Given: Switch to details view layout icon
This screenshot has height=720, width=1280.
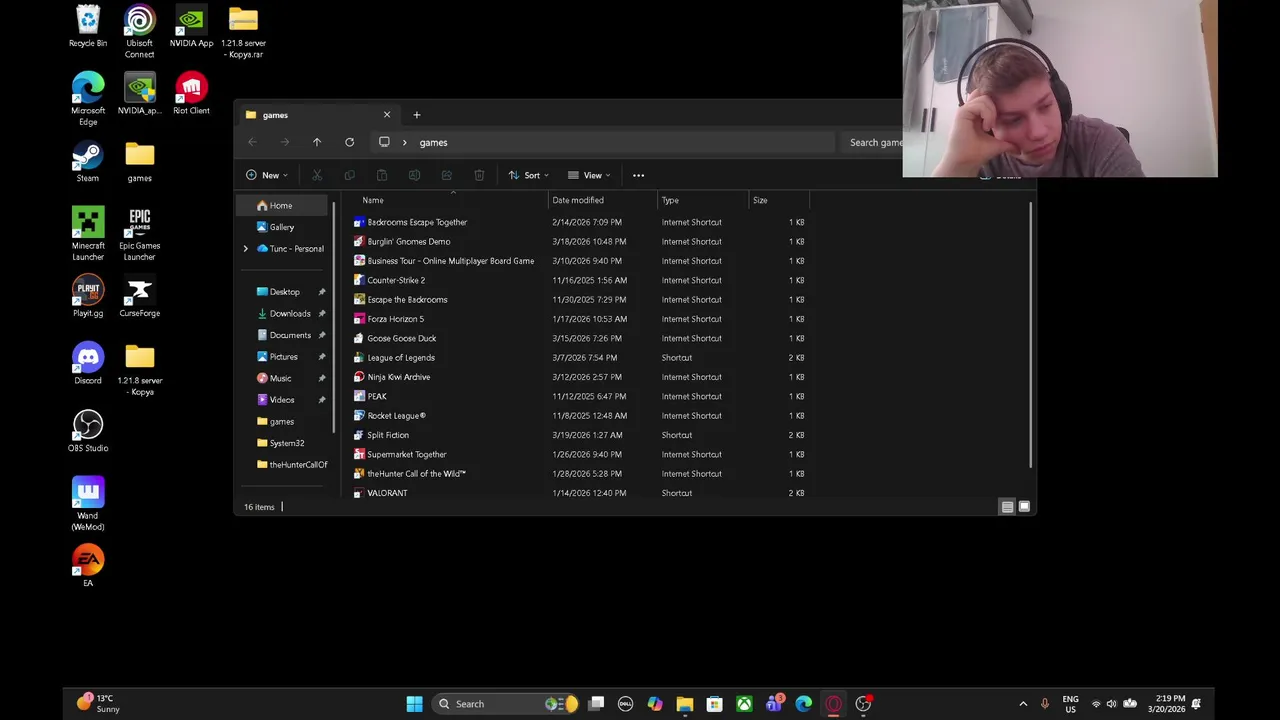Looking at the screenshot, I should coord(1007,507).
